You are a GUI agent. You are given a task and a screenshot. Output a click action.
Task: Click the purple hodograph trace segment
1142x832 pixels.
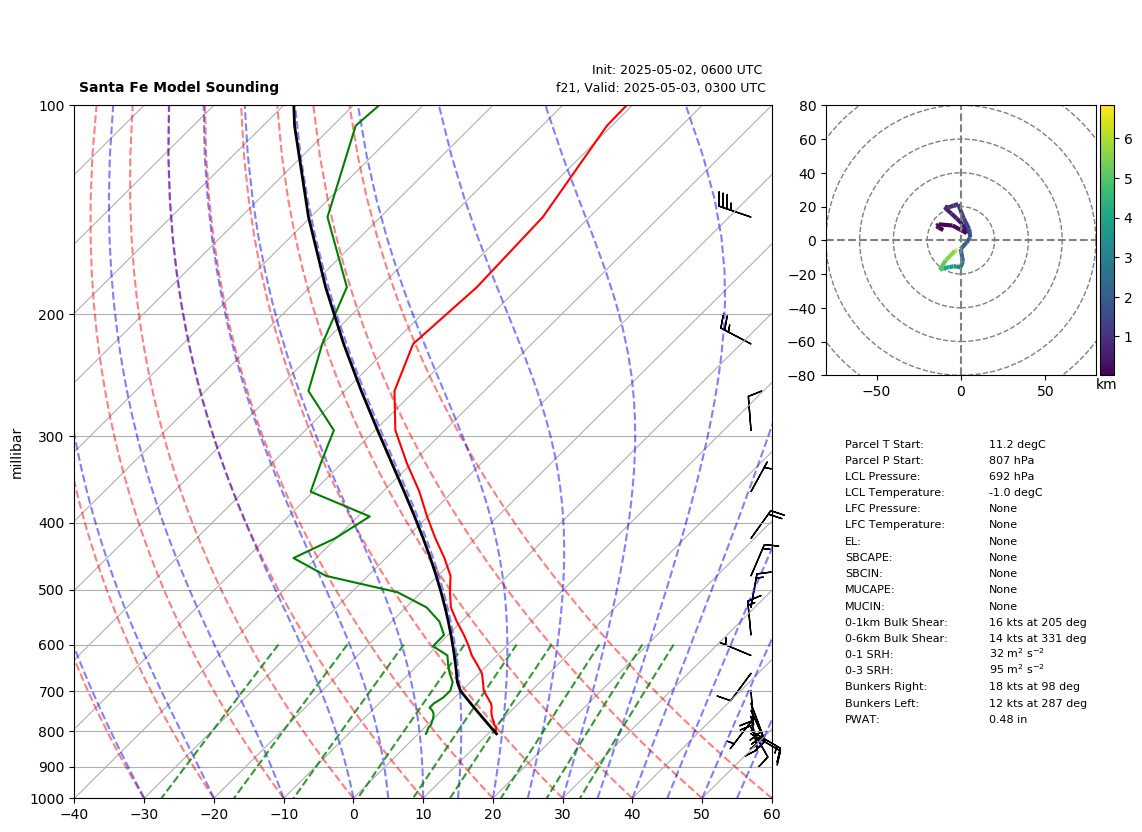click(950, 219)
